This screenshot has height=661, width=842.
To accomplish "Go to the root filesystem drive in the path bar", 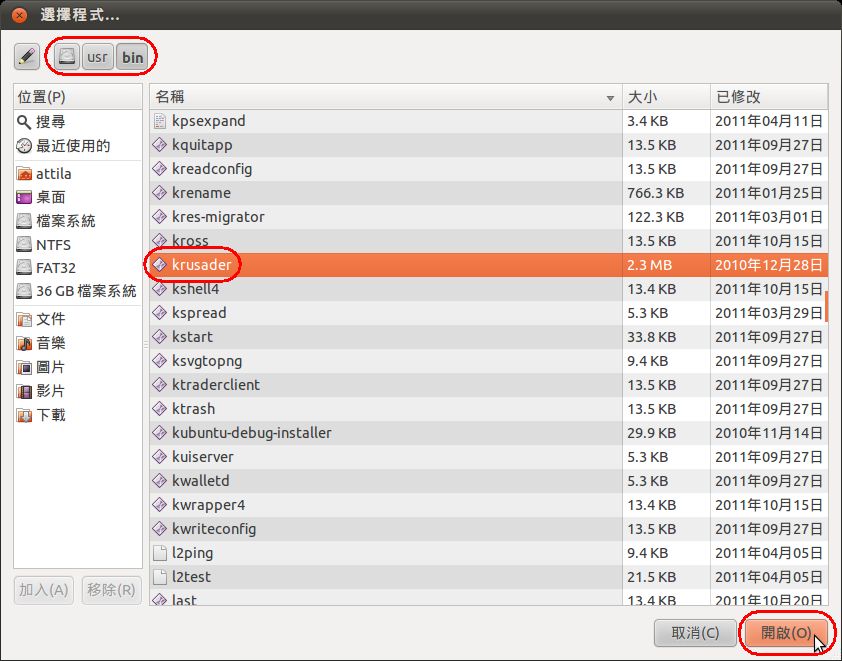I will point(67,57).
